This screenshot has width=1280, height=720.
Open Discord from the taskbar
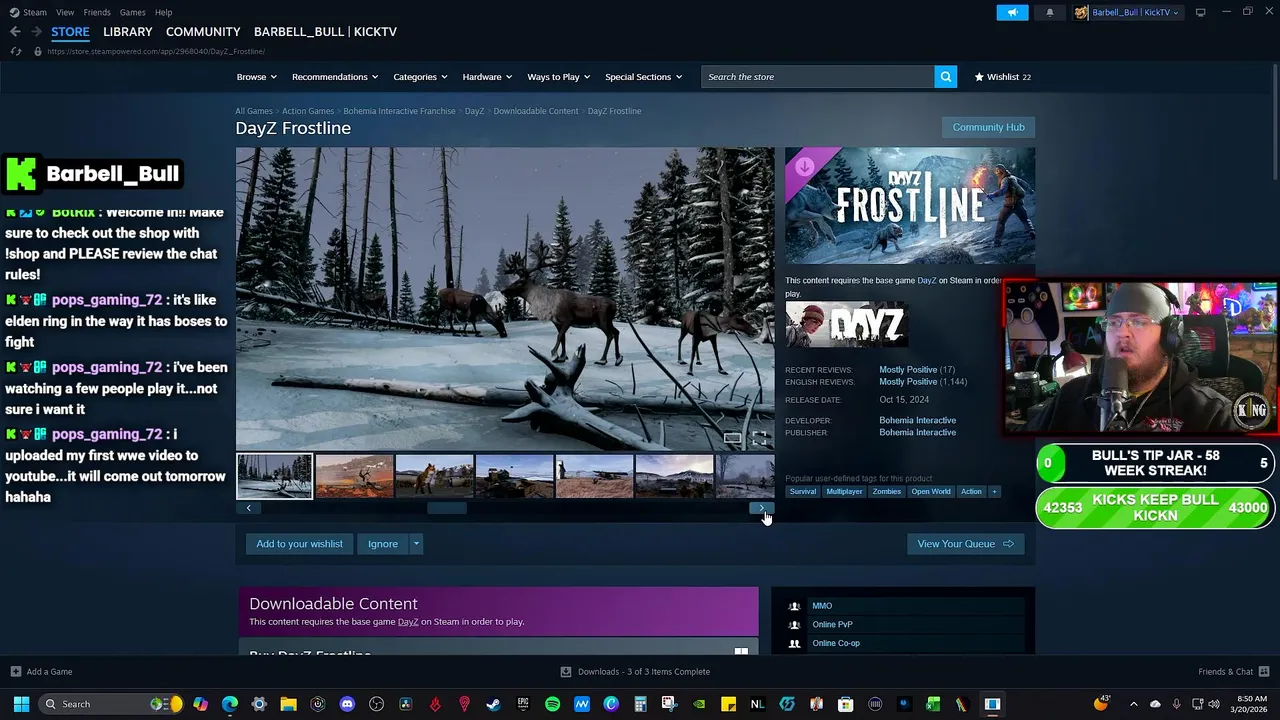[347, 704]
